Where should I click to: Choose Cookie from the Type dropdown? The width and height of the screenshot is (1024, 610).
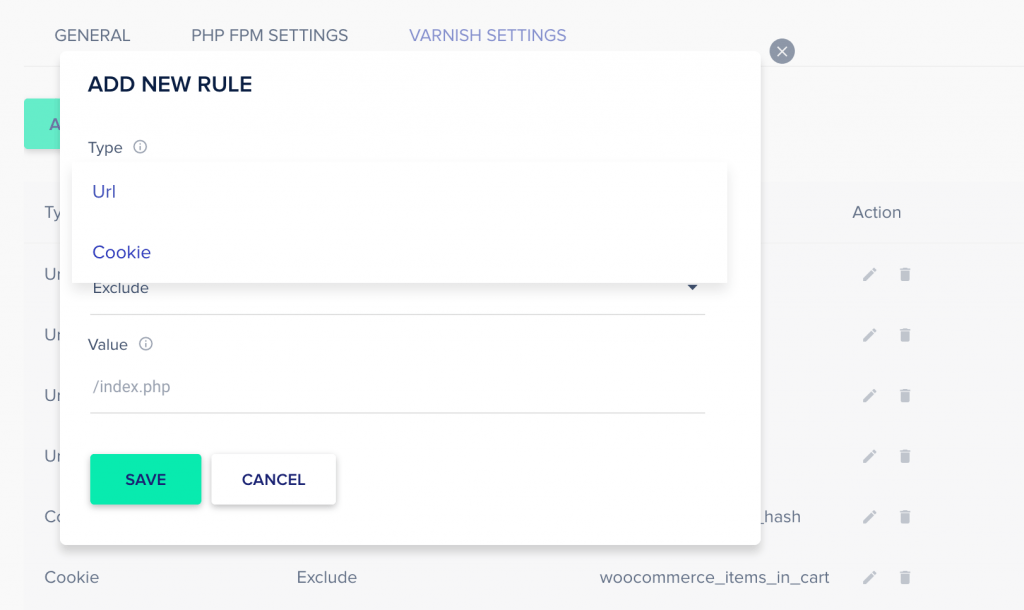coord(121,252)
